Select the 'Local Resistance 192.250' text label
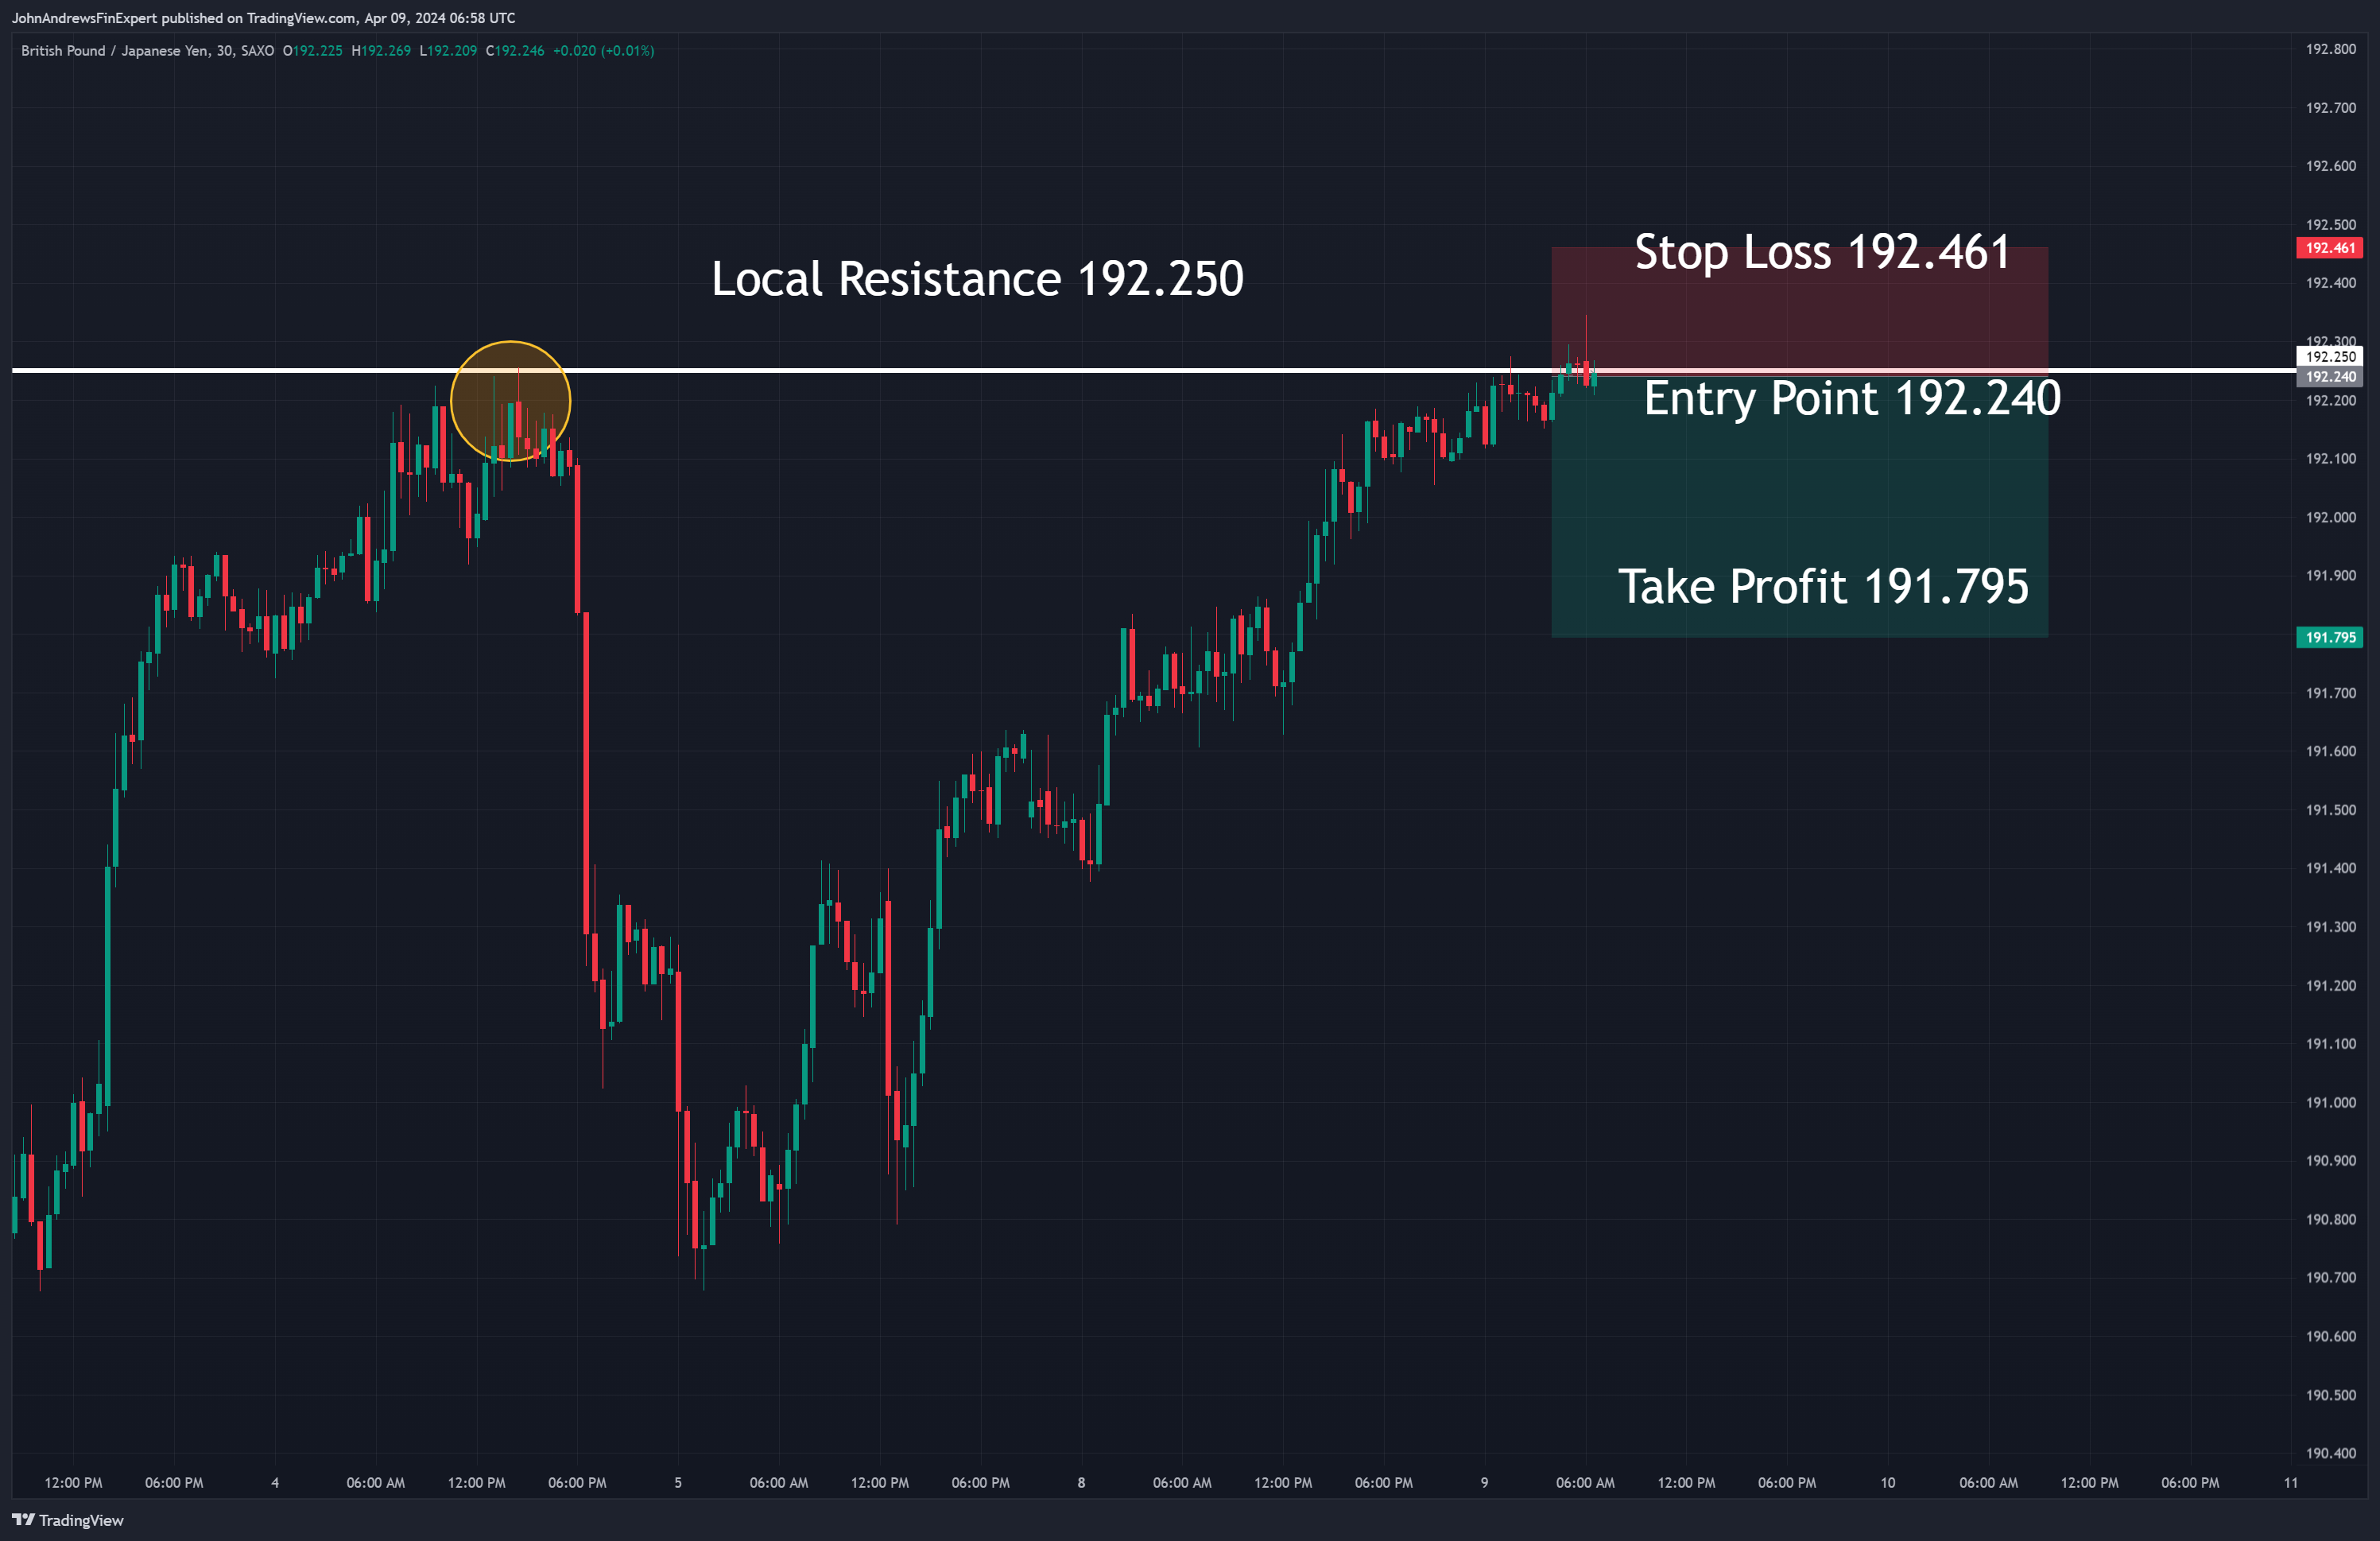2380x1541 pixels. [x=977, y=279]
